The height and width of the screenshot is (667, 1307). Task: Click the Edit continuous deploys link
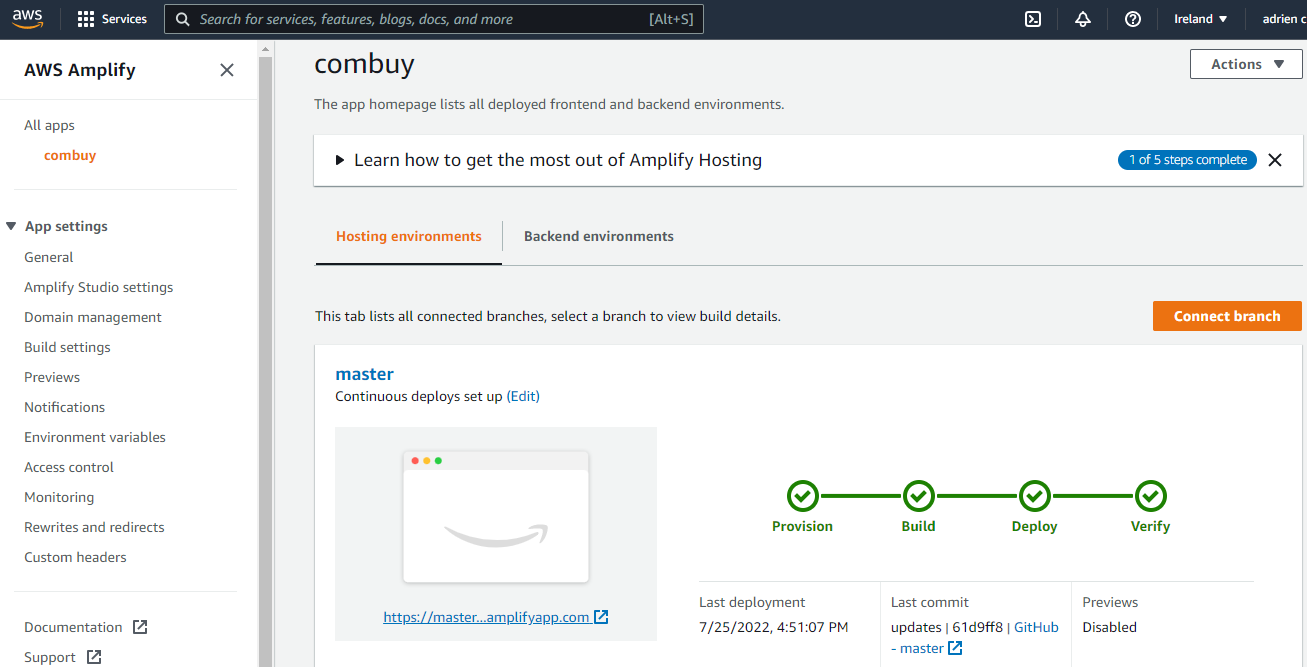pyautogui.click(x=523, y=396)
